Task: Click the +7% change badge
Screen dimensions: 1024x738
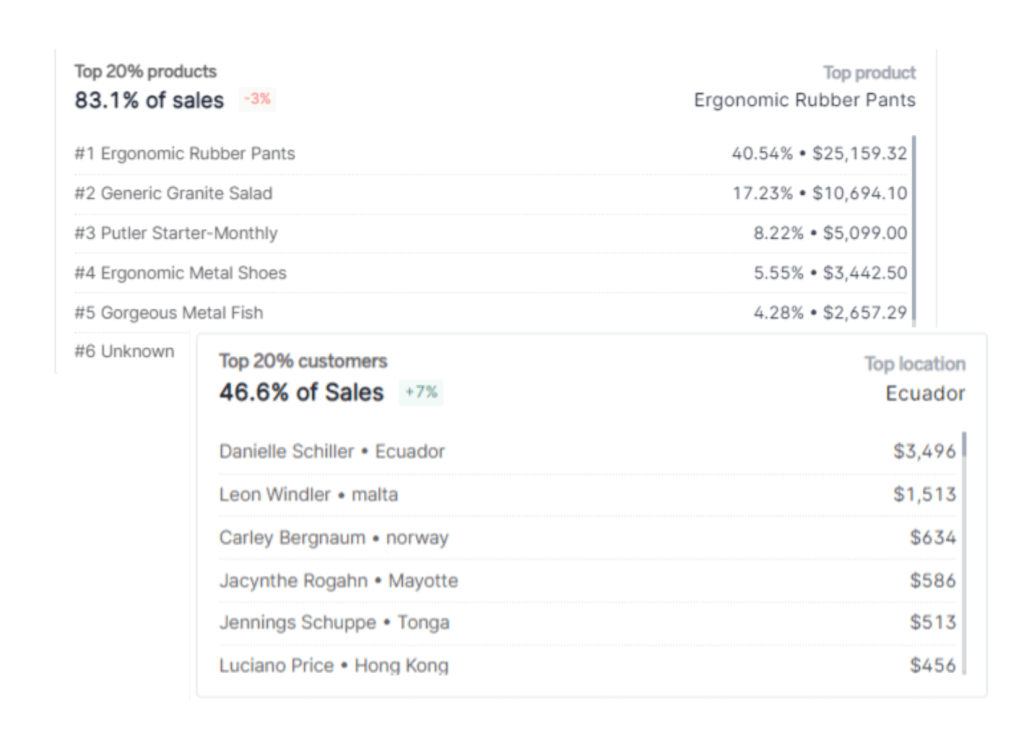Action: 421,392
